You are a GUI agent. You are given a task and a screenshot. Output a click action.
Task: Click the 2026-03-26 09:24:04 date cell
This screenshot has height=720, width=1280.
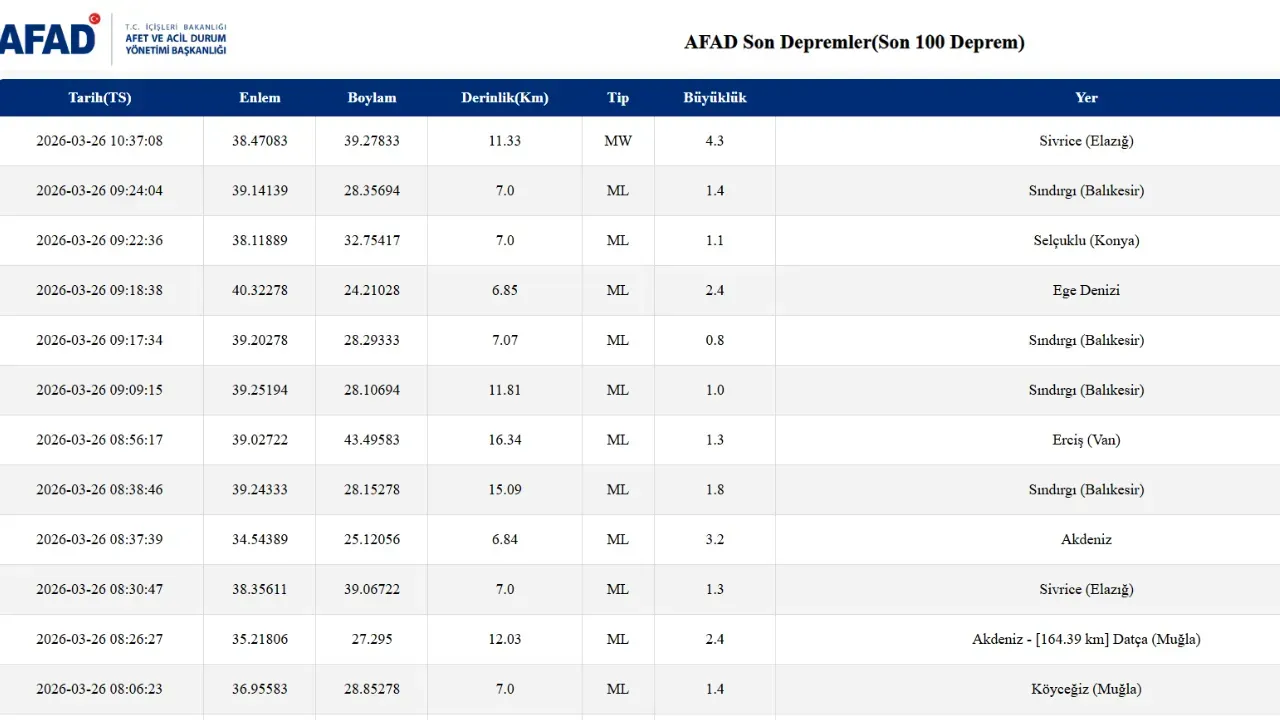pos(100,191)
